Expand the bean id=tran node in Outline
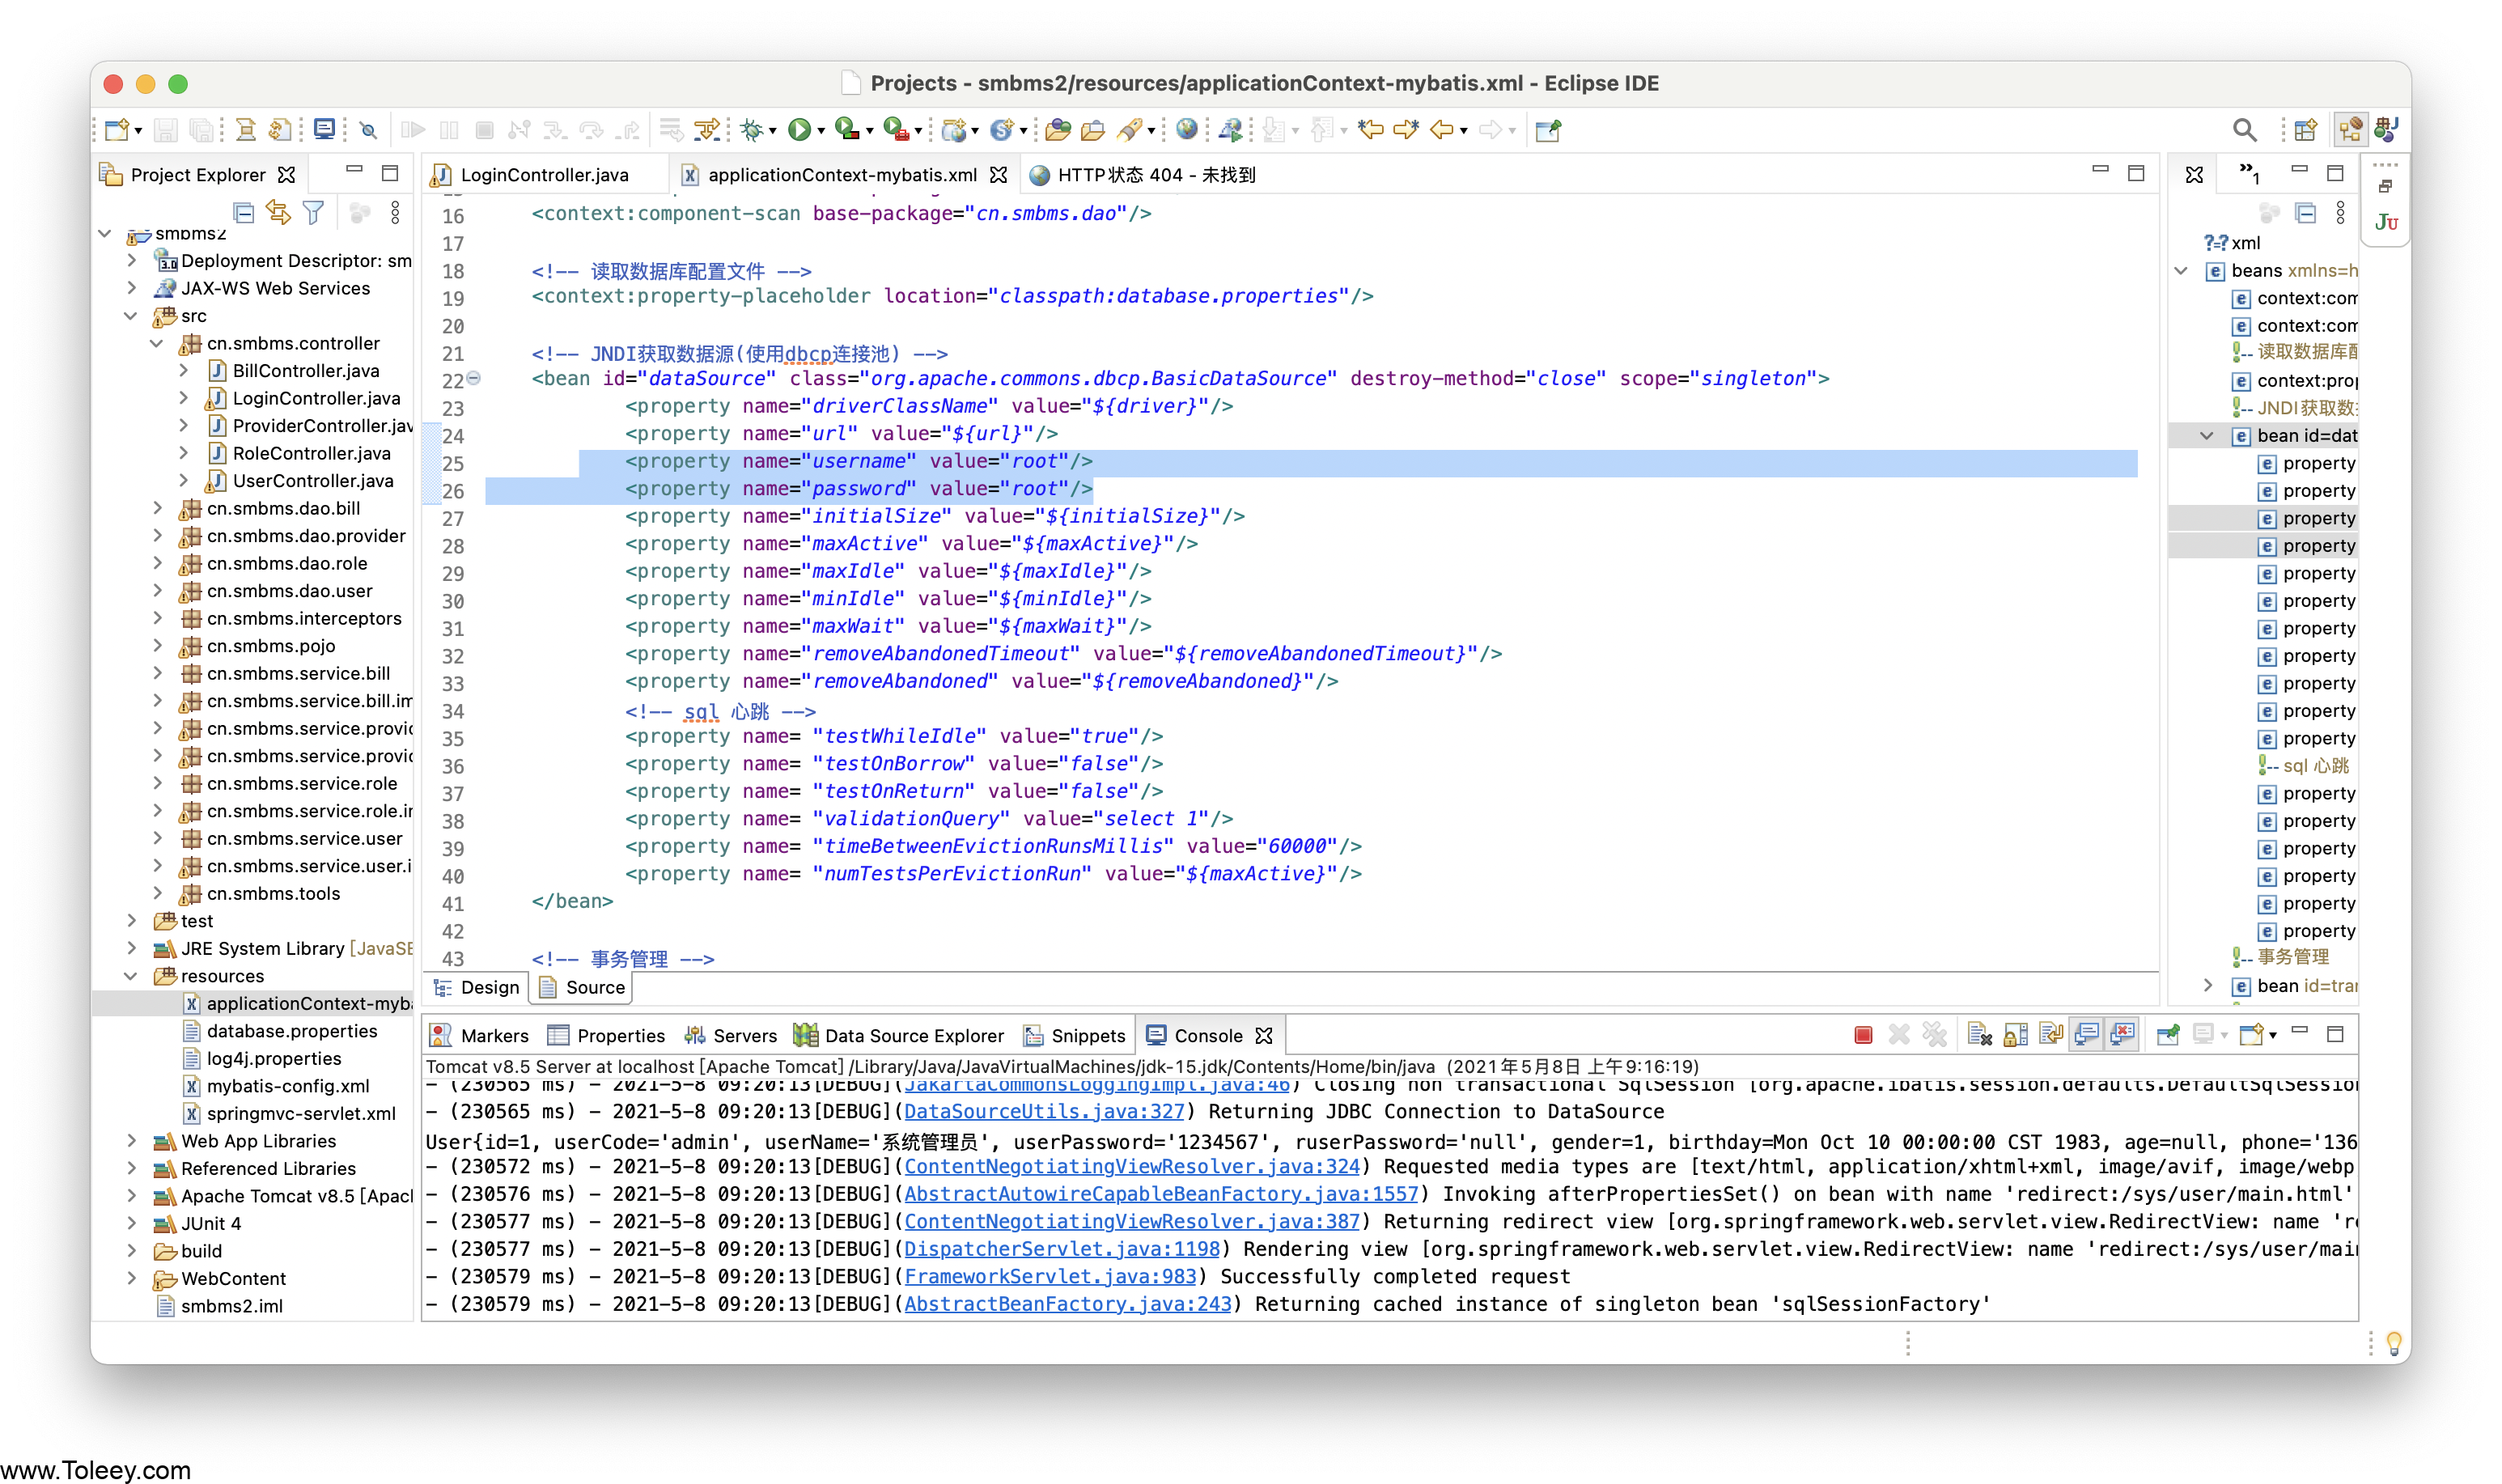Image resolution: width=2502 pixels, height=1484 pixels. (2209, 986)
